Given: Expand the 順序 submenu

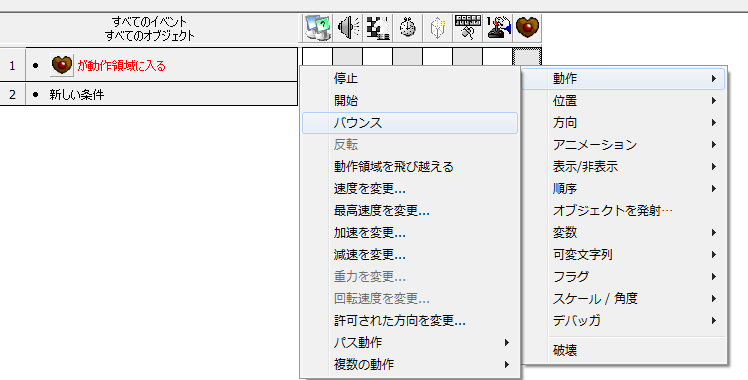Looking at the screenshot, I should (x=623, y=189).
